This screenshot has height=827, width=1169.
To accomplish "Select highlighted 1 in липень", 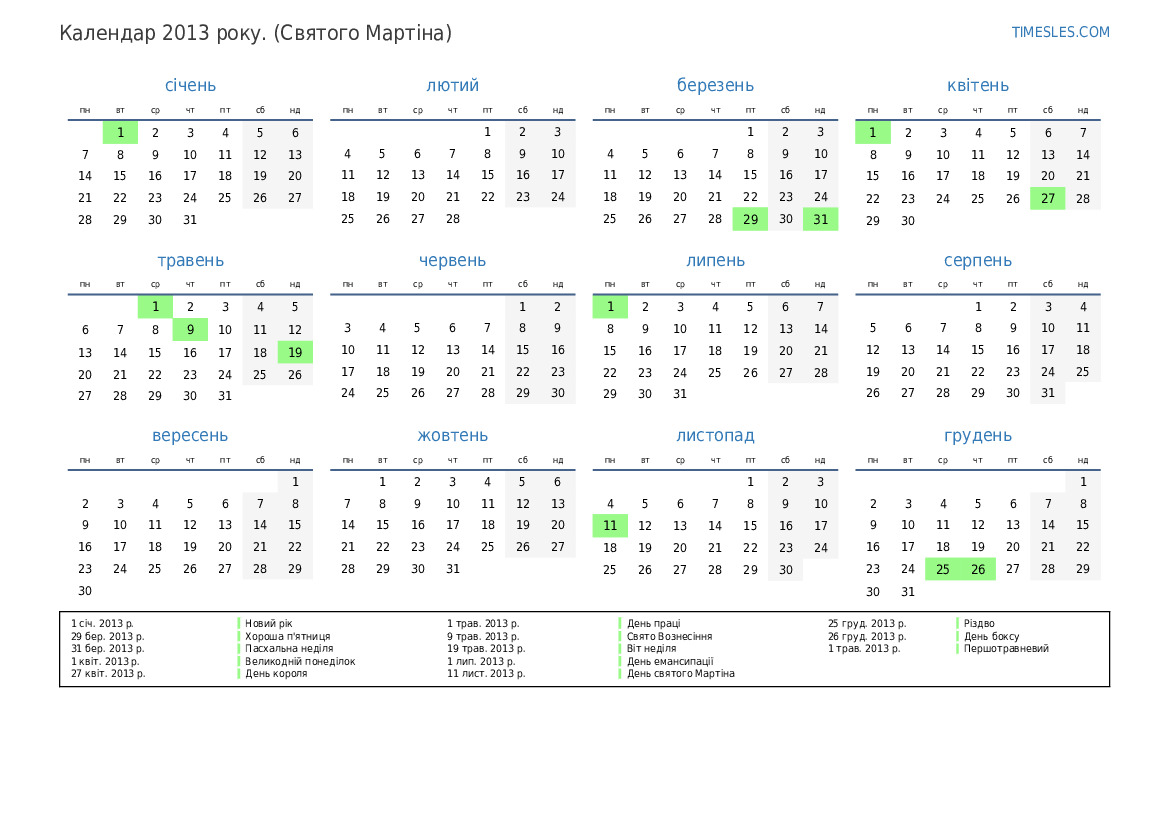I will click(610, 307).
